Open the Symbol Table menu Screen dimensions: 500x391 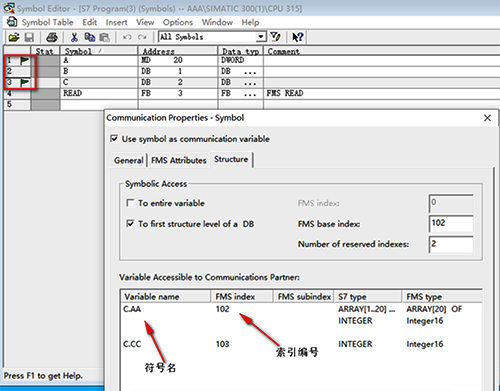pyautogui.click(x=47, y=22)
